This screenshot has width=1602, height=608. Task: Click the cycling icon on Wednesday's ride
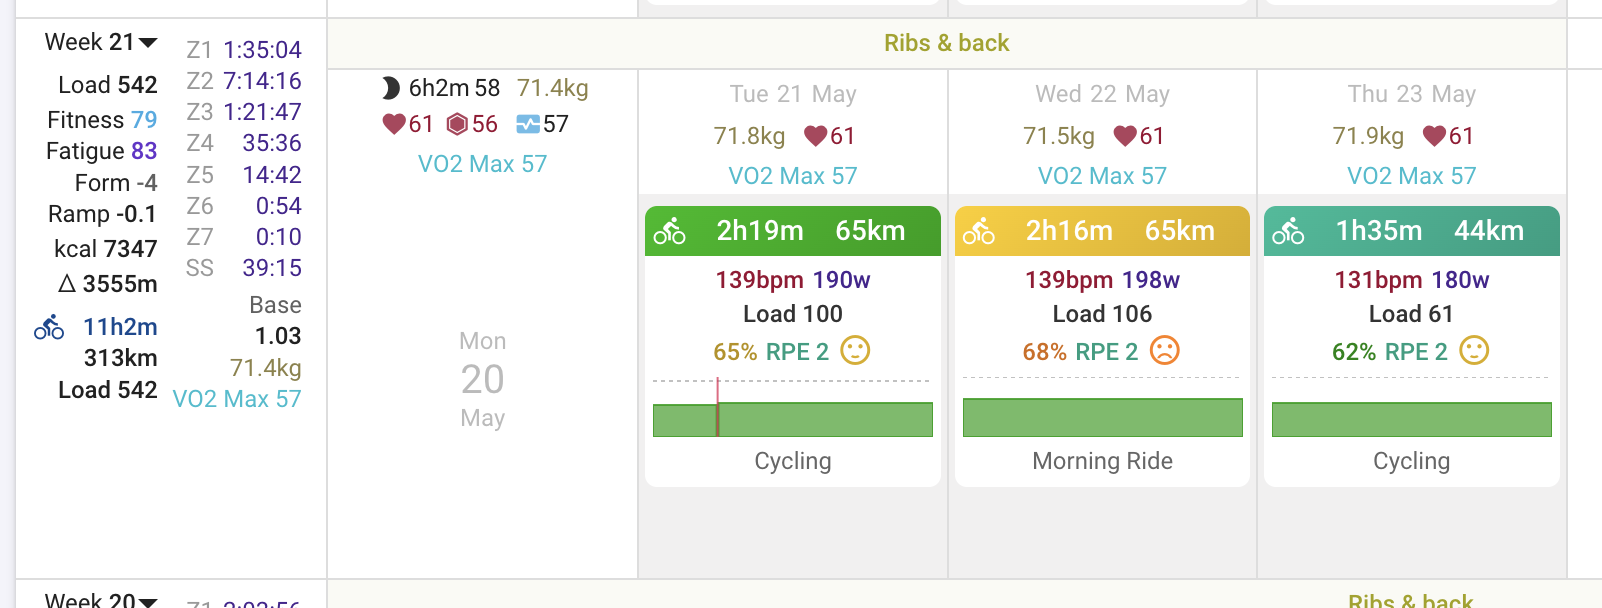tap(978, 232)
